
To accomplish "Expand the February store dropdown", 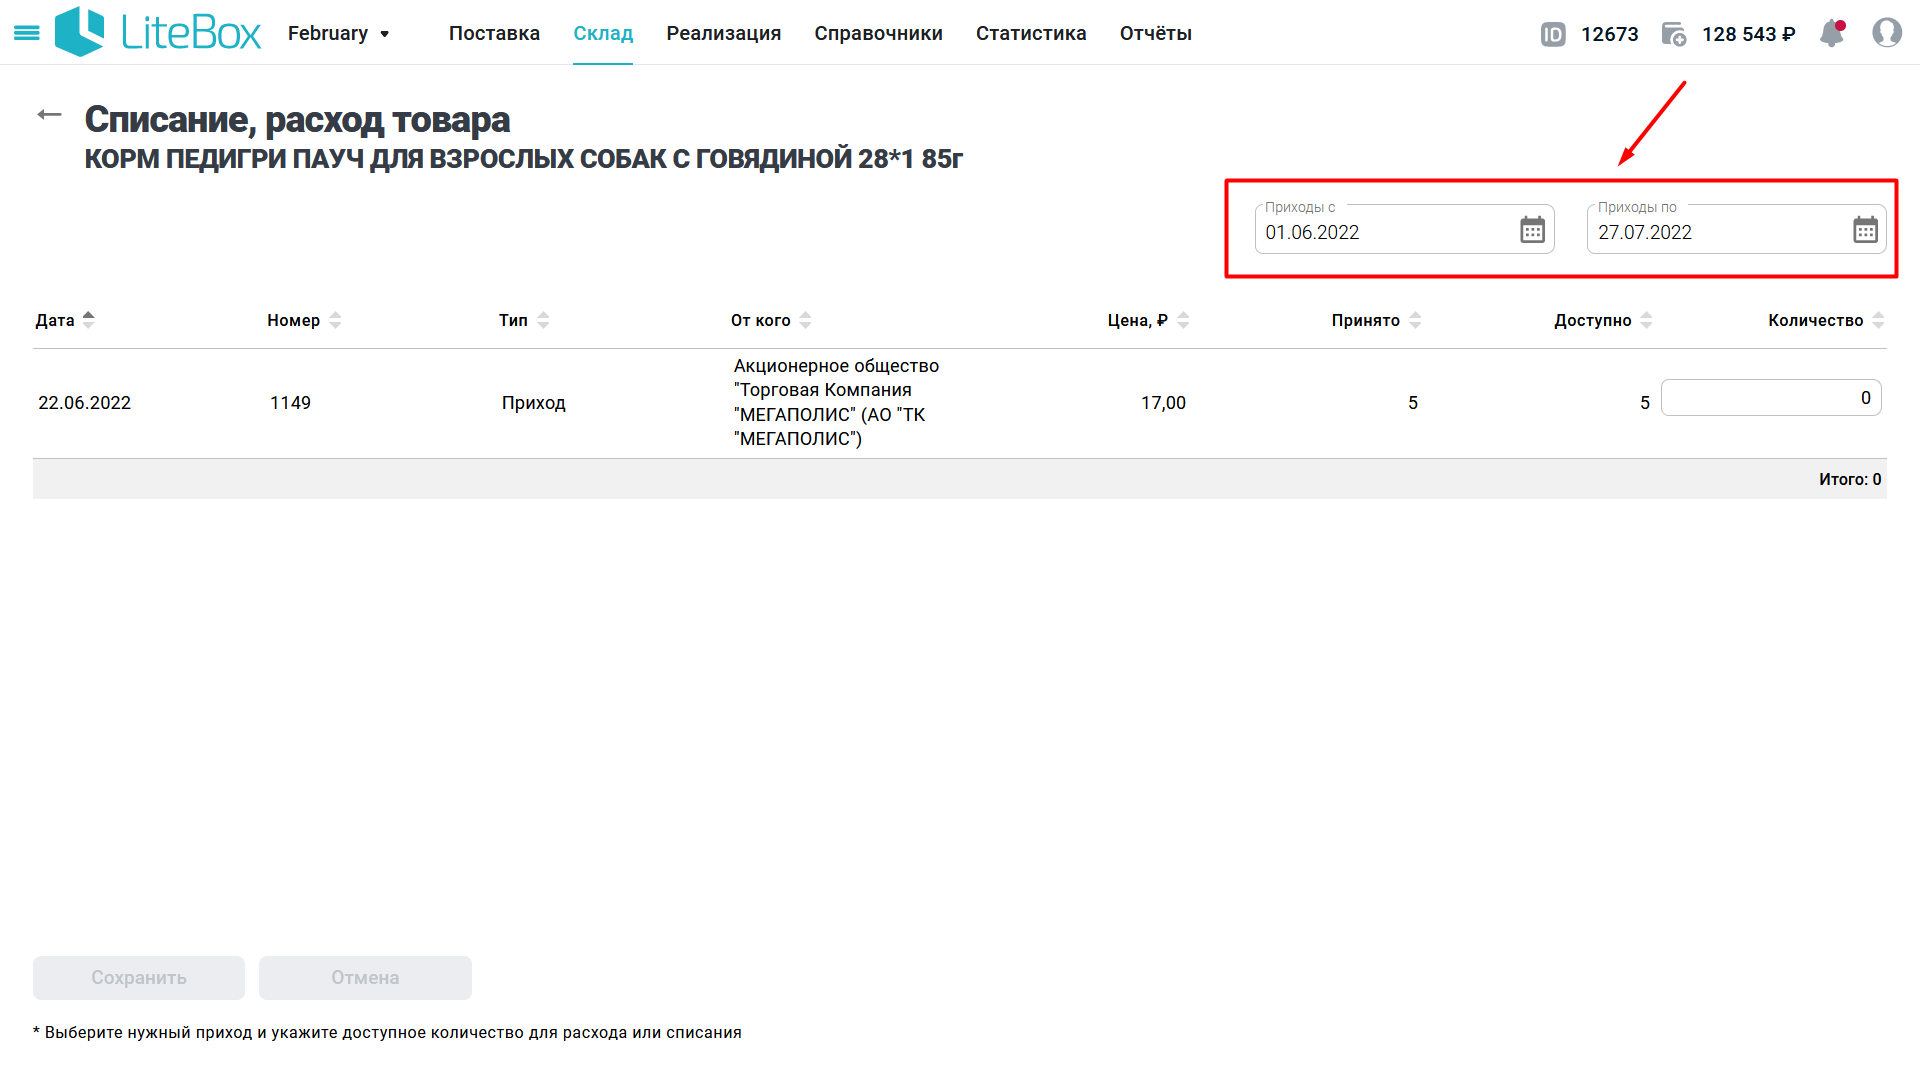I will coord(338,33).
